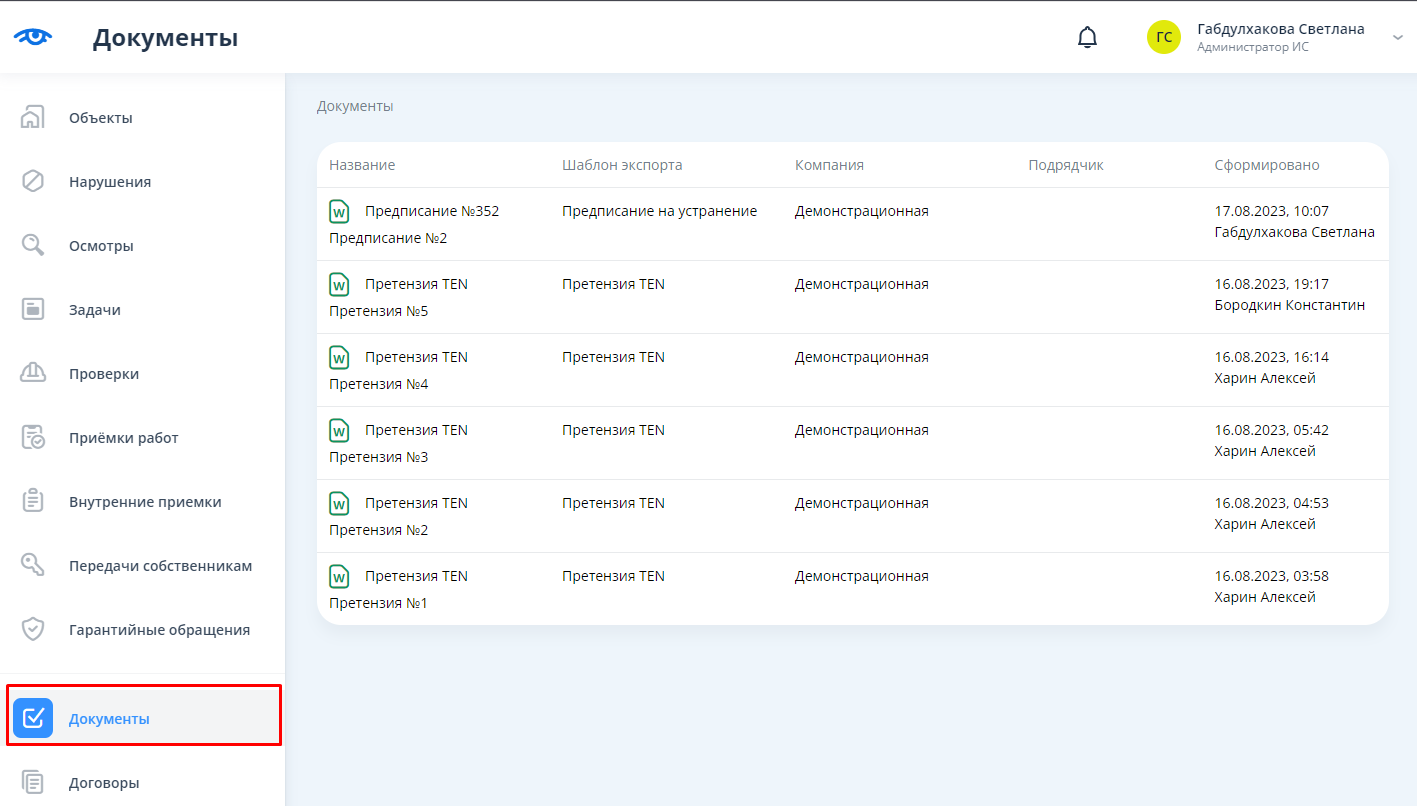Click the Нарушения sidebar icon
This screenshot has height=806, width=1417.
(x=33, y=182)
